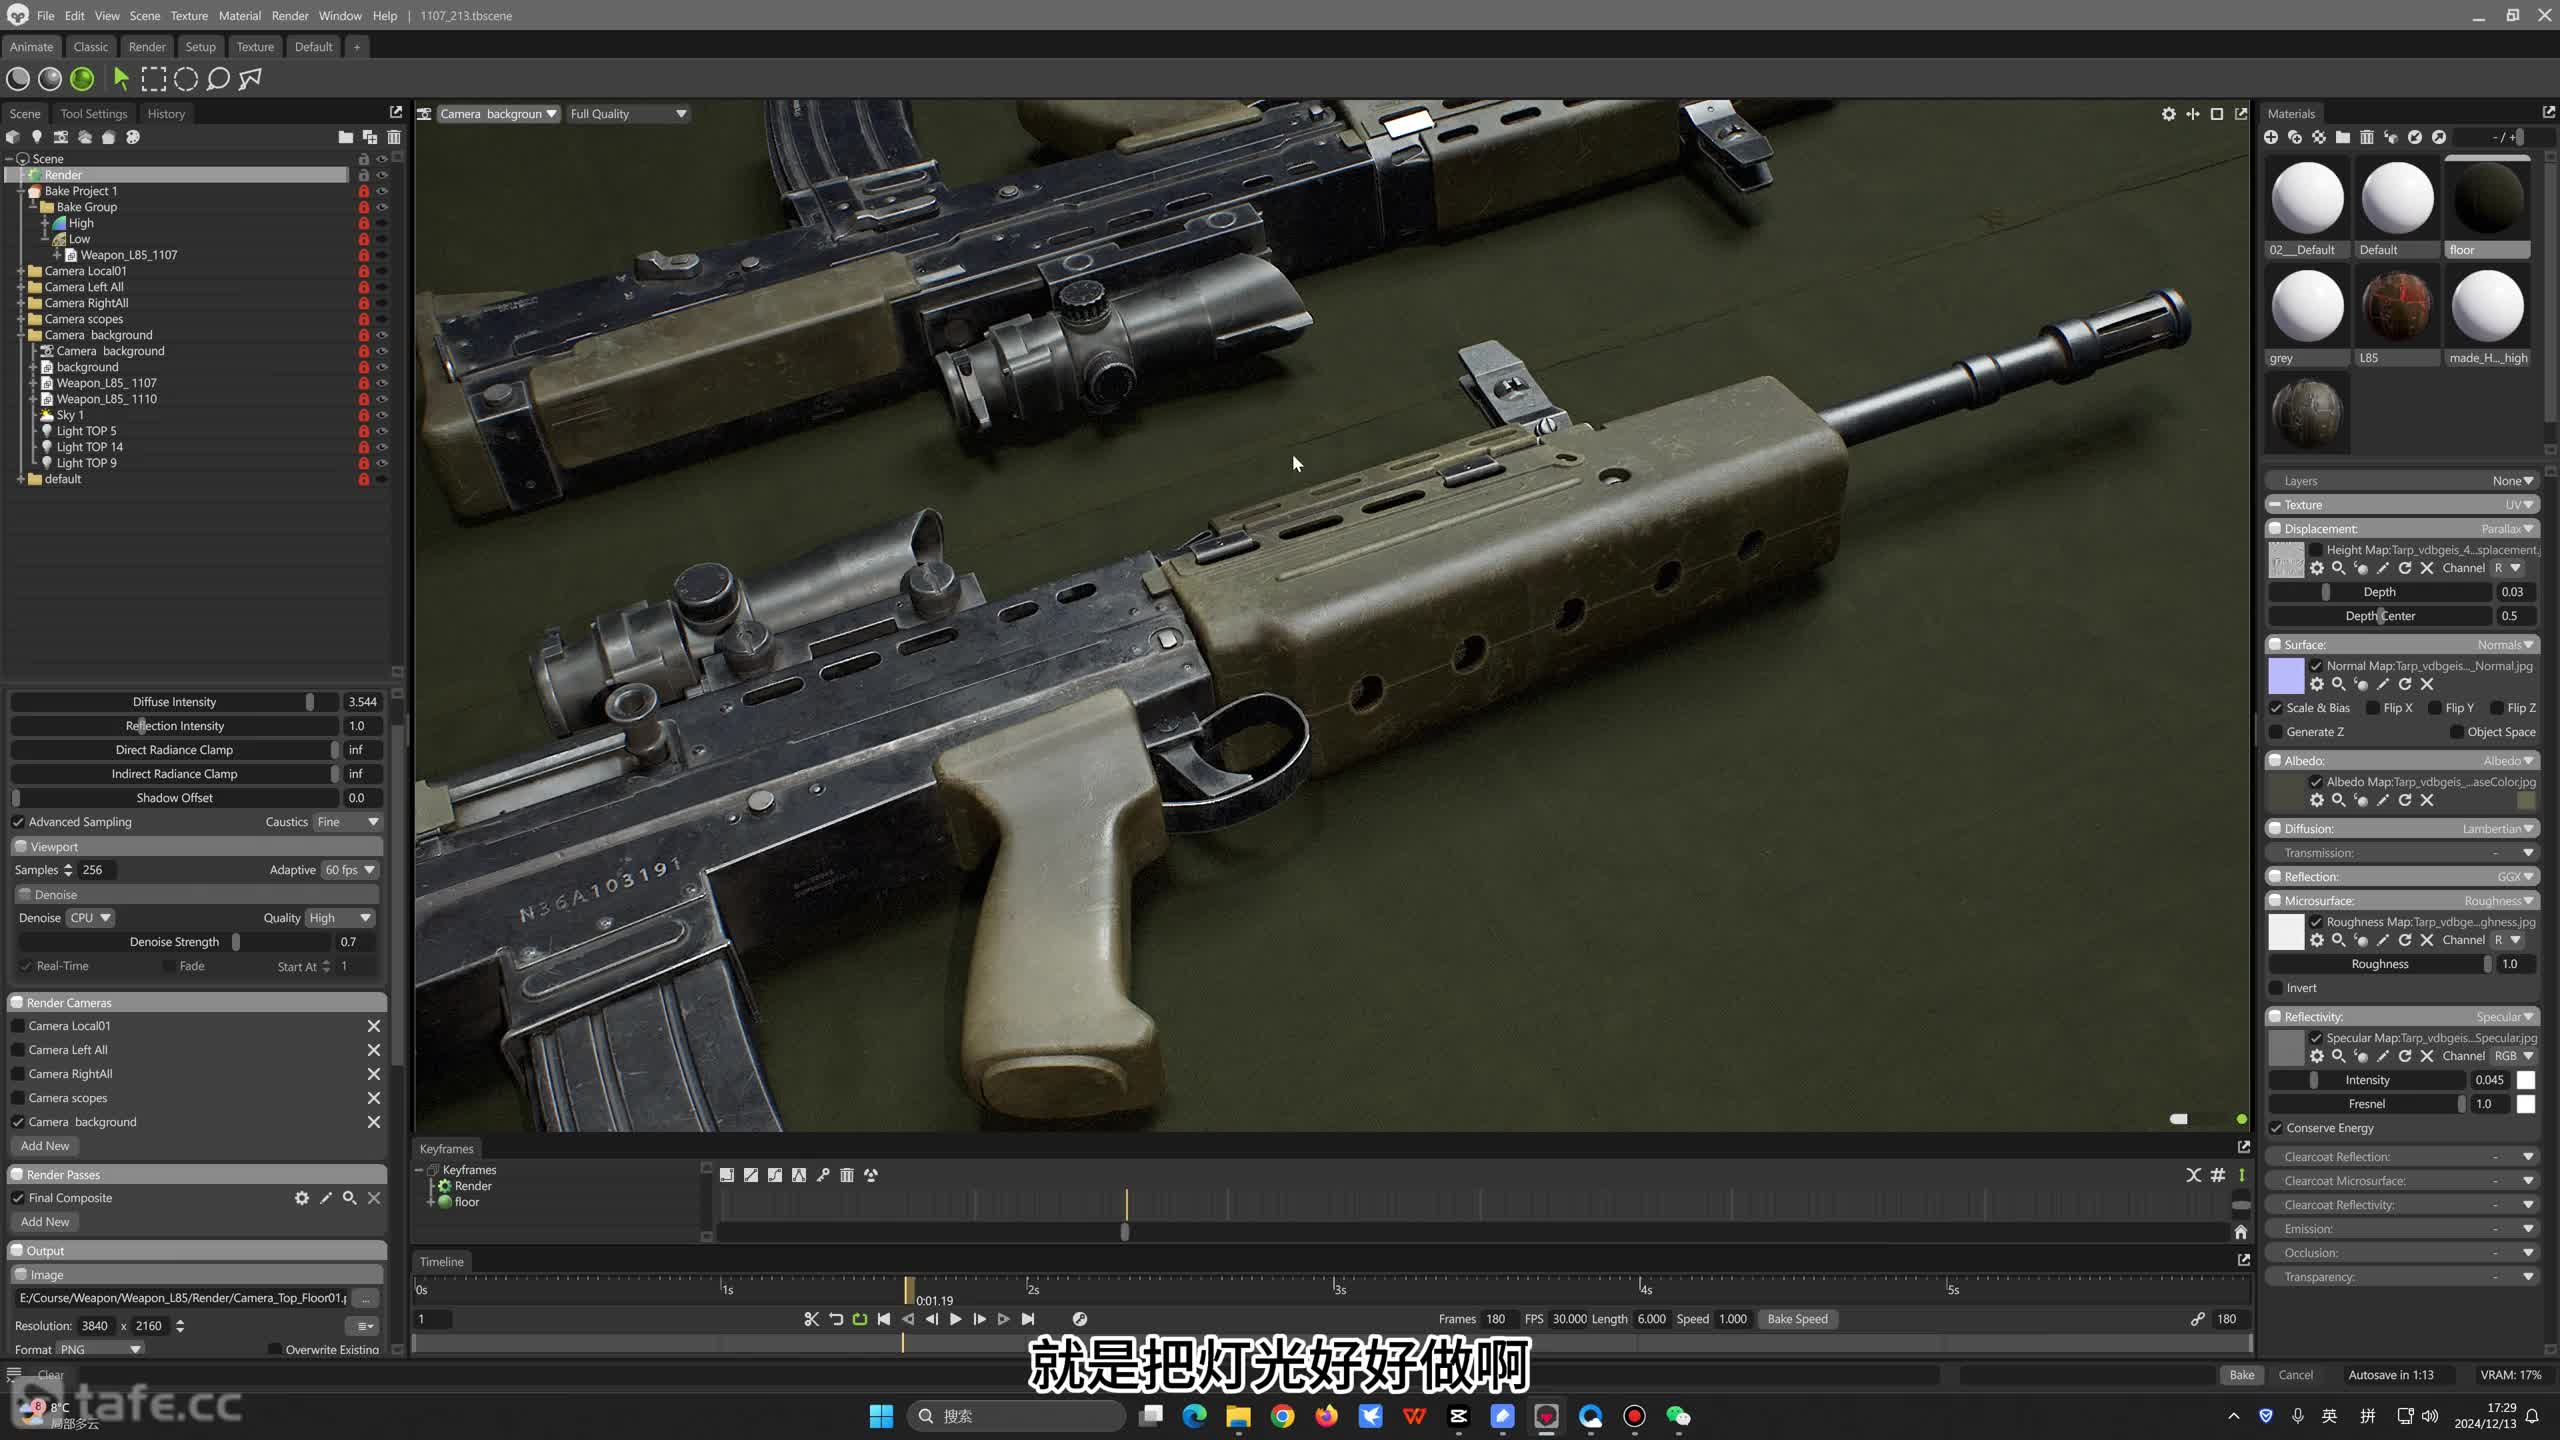This screenshot has height=1440, width=2560.
Task: Browse output image path with ellipsis button
Action: point(365,1298)
